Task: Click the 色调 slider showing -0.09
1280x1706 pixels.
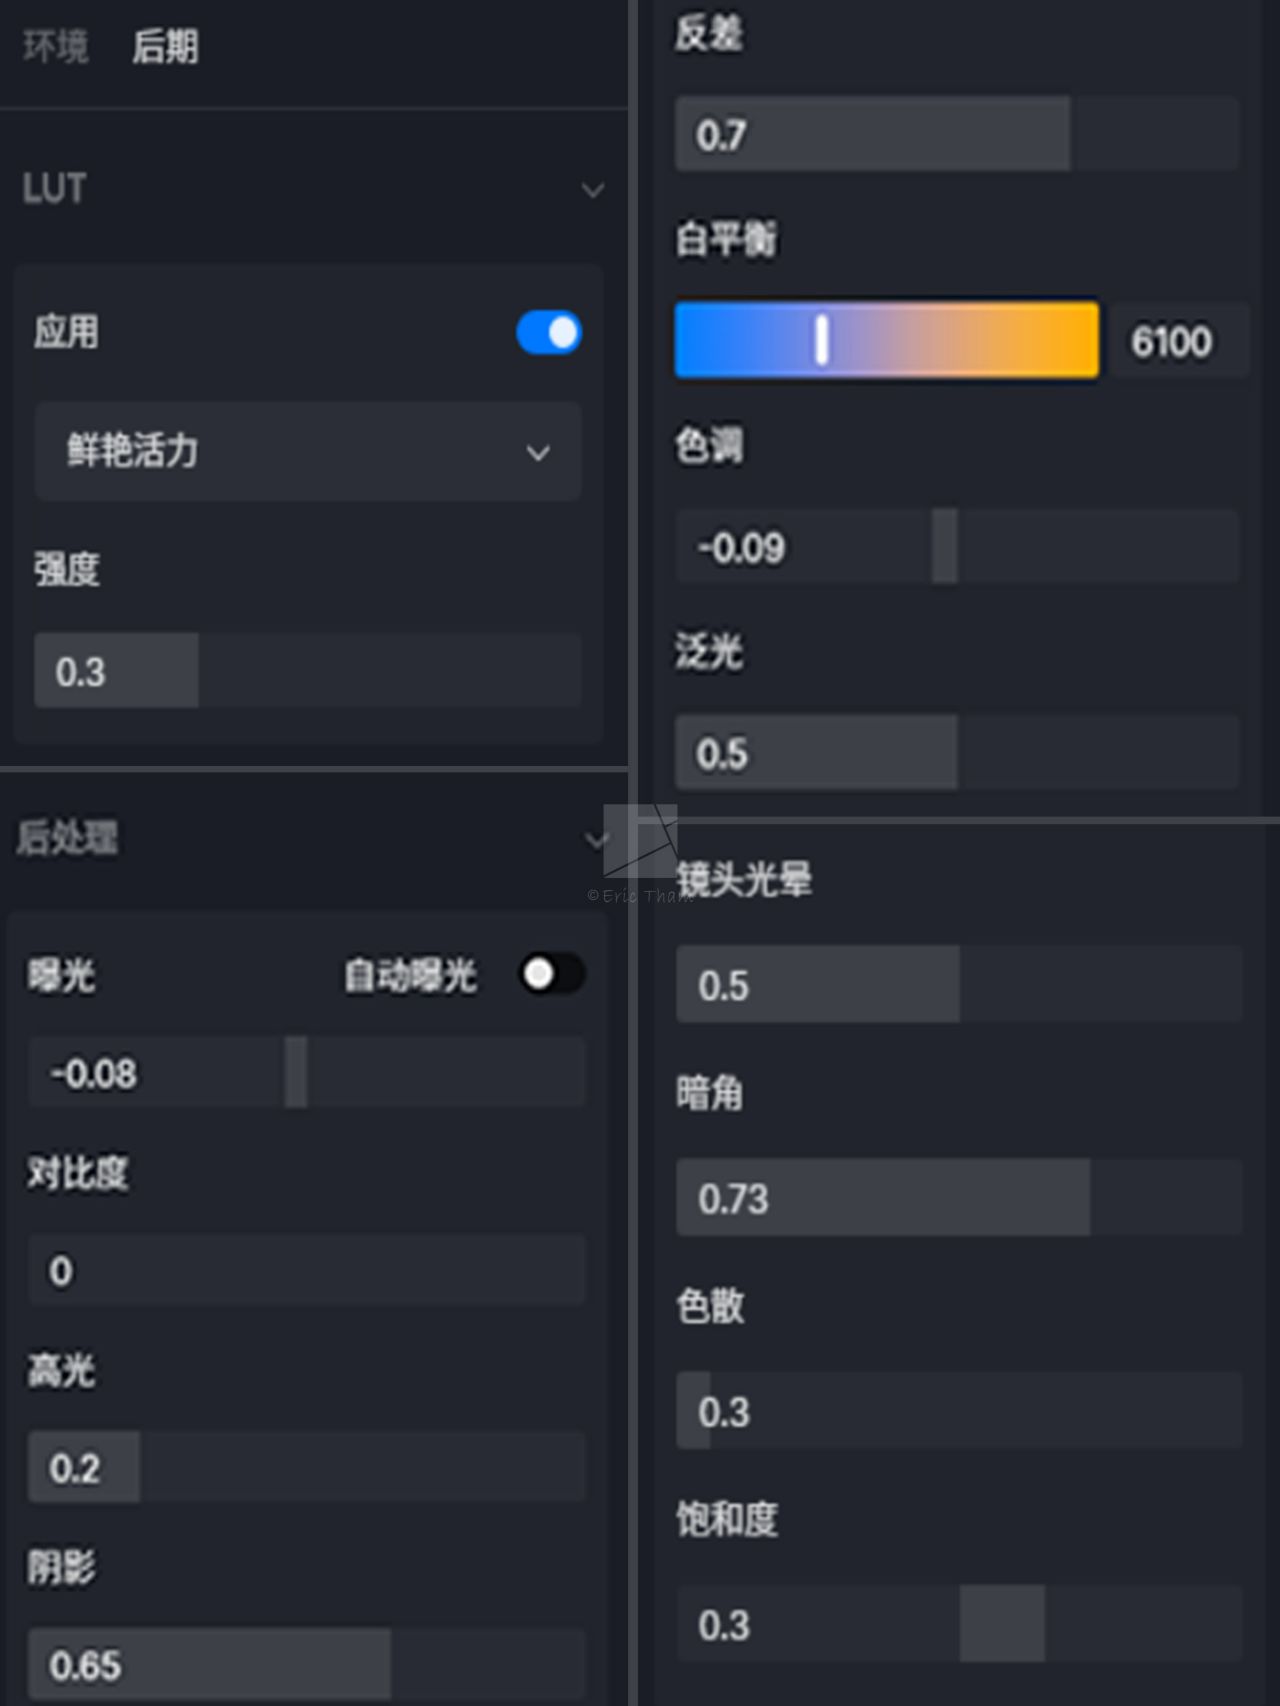Action: pyautogui.click(x=957, y=547)
